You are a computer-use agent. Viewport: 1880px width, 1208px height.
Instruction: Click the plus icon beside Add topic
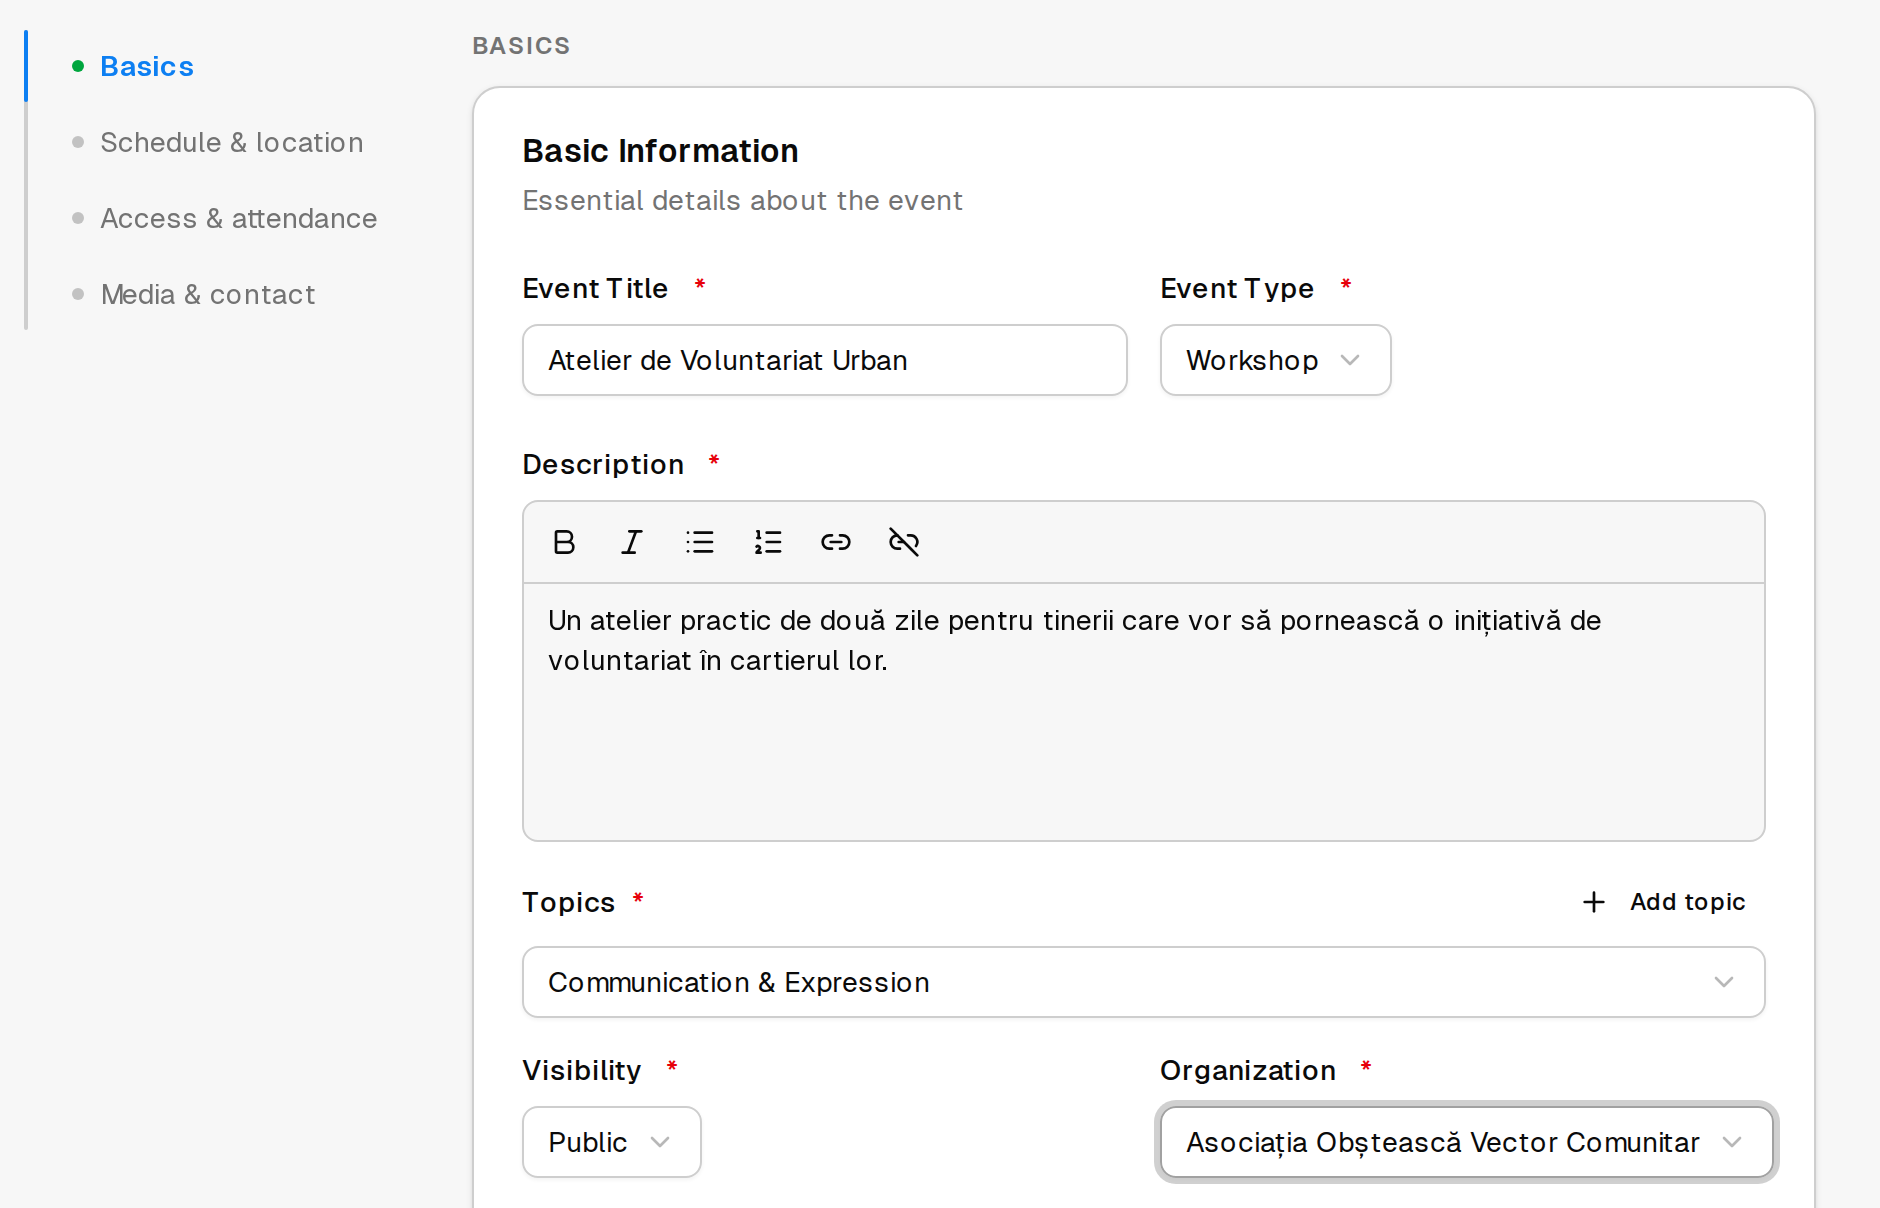point(1594,902)
